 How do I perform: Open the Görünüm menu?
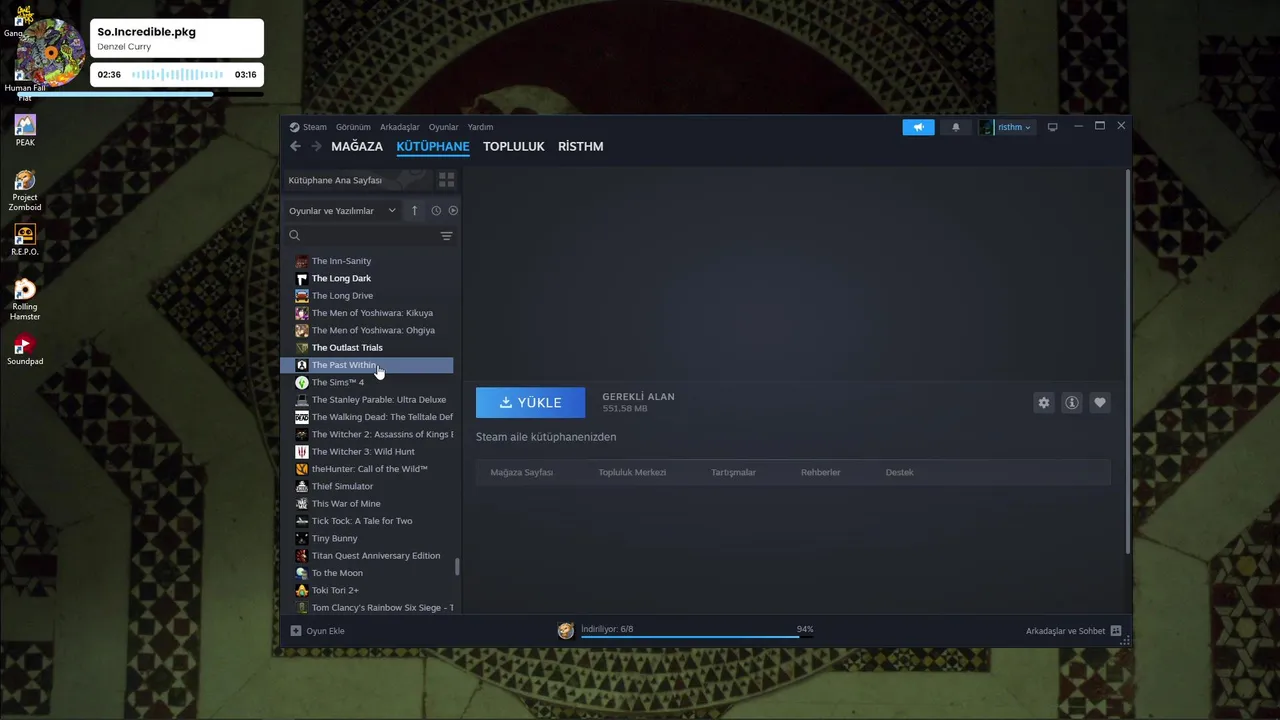click(353, 127)
